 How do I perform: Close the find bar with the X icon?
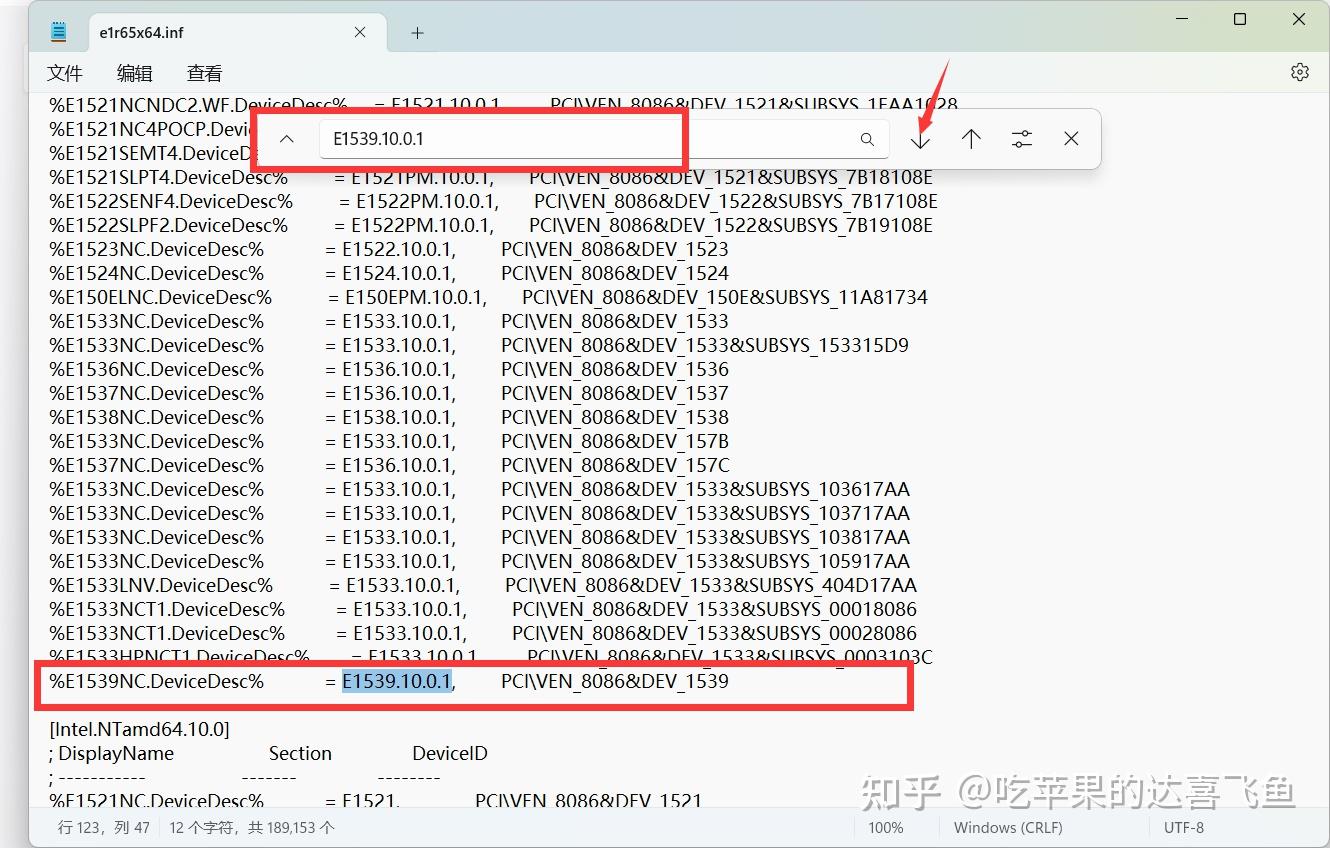[1071, 139]
